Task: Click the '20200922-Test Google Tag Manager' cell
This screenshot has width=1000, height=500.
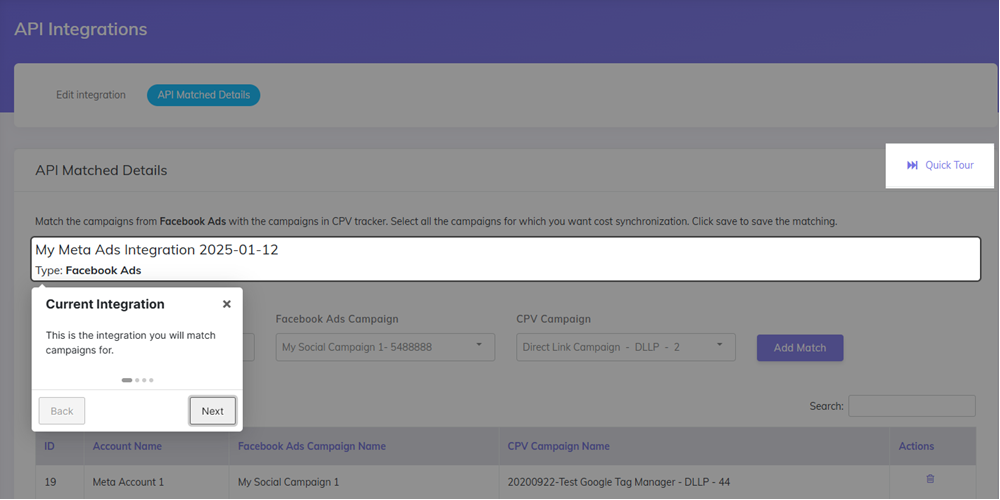Action: click(694, 482)
